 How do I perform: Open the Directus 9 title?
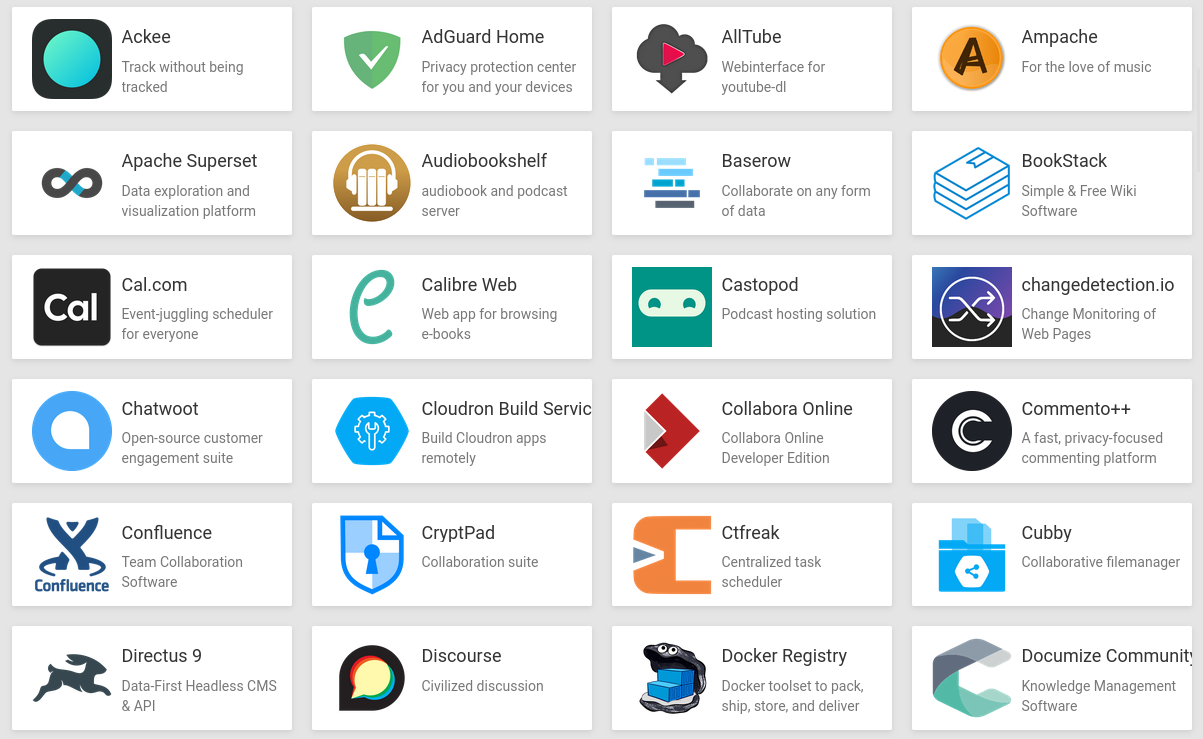pos(162,656)
